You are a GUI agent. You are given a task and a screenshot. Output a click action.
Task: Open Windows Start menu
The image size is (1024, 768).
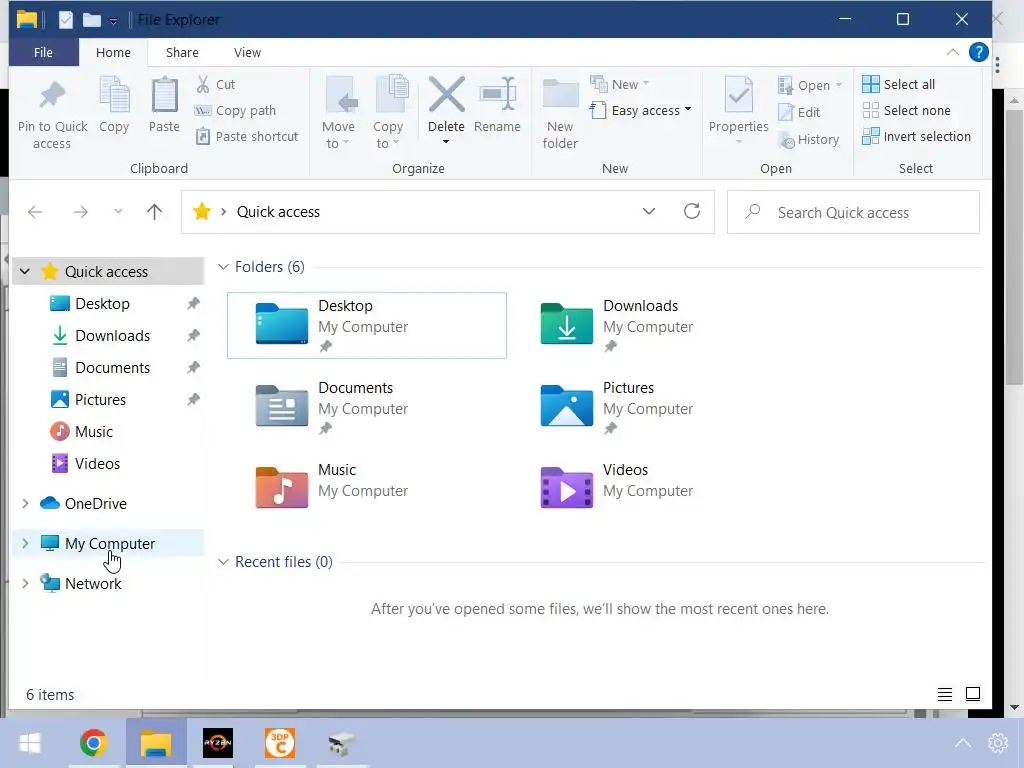(x=30, y=743)
